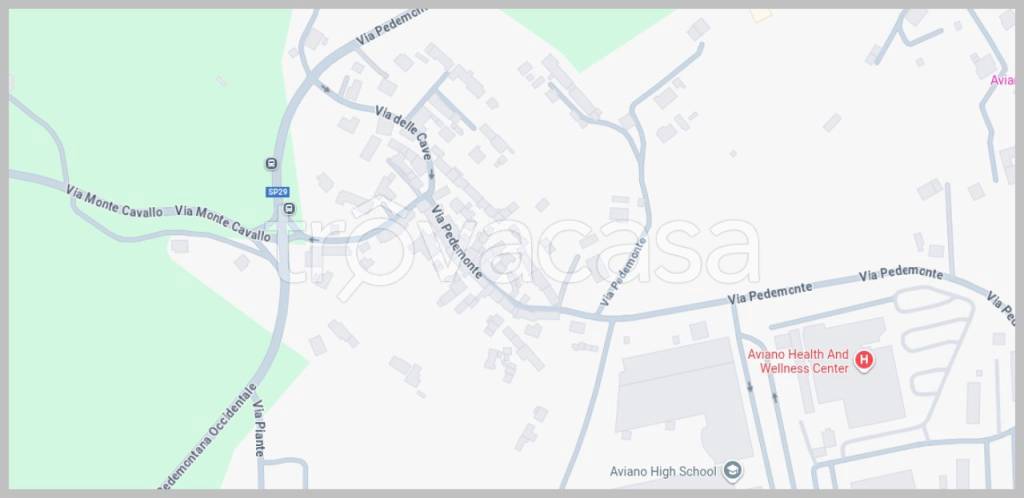Screen dimensions: 1024x498
Task: Click the Via delle Cave street label
Action: tap(403, 132)
